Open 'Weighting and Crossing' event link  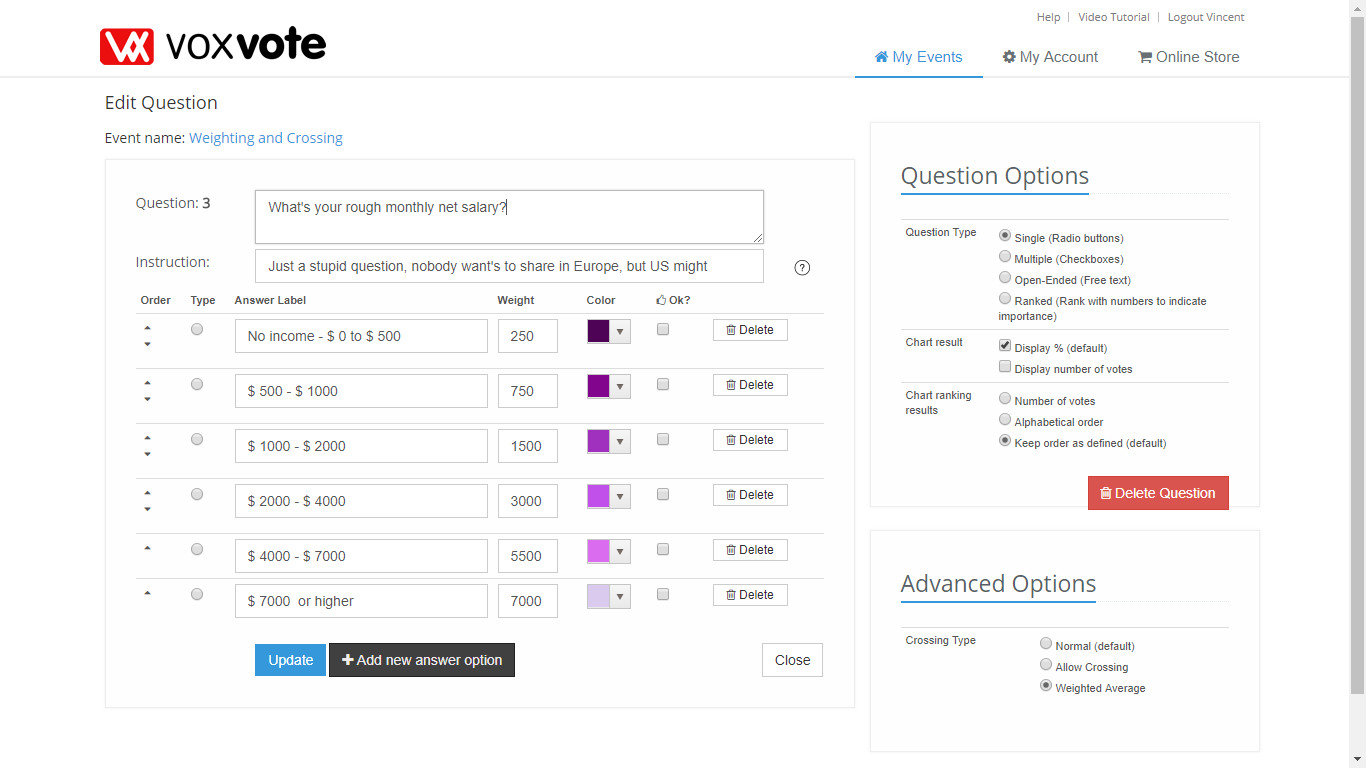266,138
